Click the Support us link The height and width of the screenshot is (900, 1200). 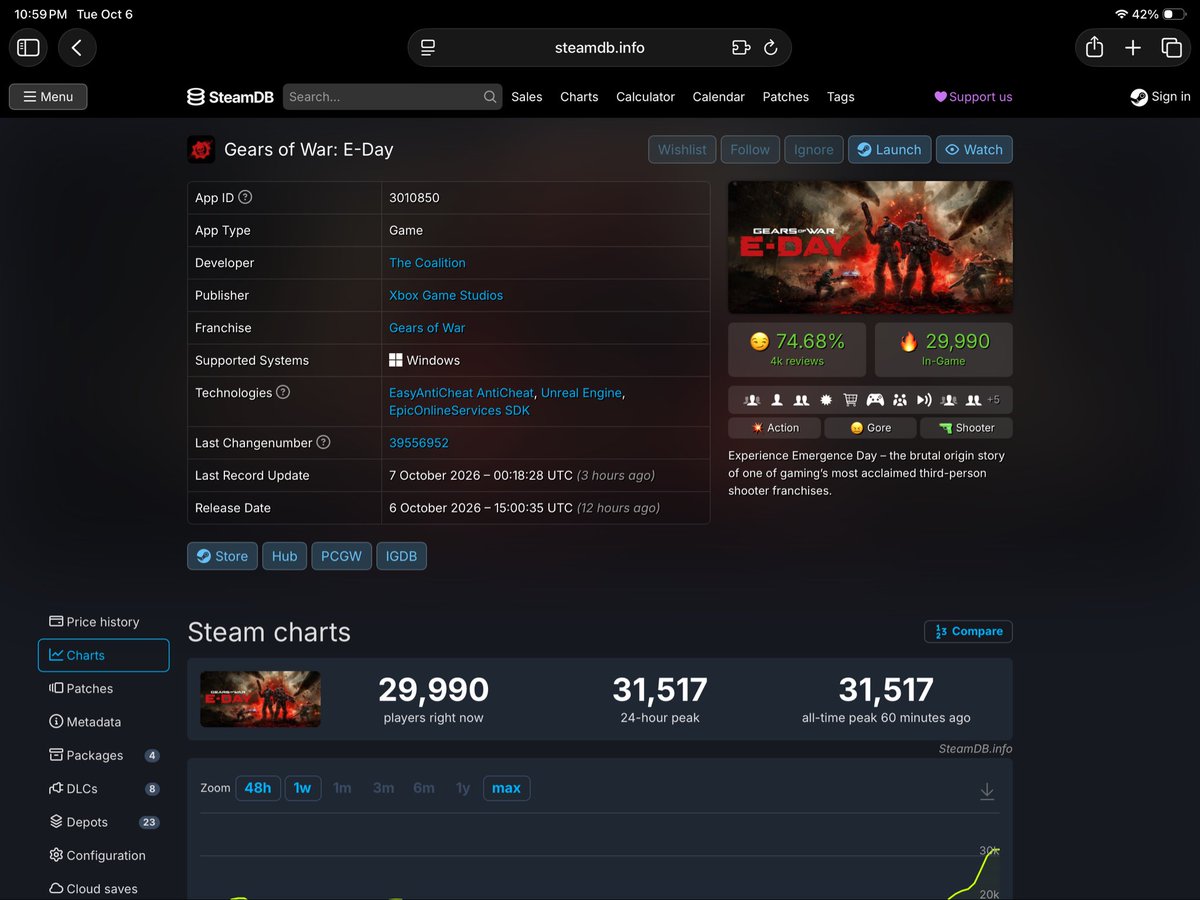pyautogui.click(x=973, y=97)
